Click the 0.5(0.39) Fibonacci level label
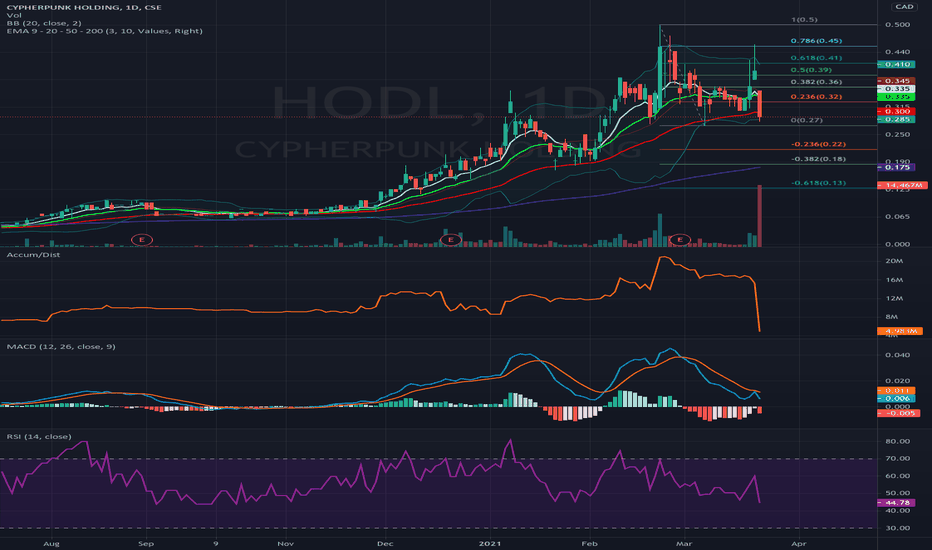Viewport: 932px width, 550px height. pyautogui.click(x=811, y=70)
